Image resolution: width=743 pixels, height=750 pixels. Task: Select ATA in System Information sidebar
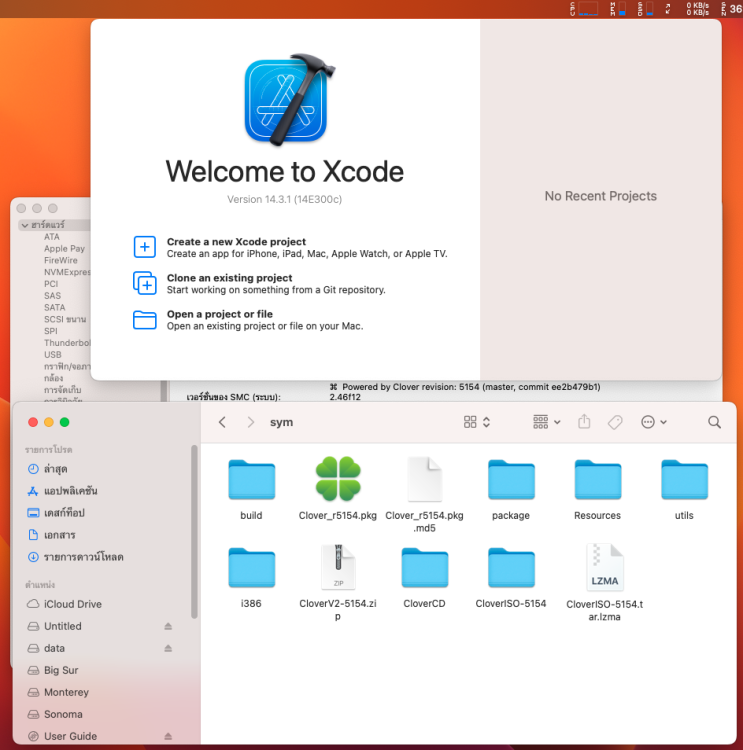tap(52, 237)
